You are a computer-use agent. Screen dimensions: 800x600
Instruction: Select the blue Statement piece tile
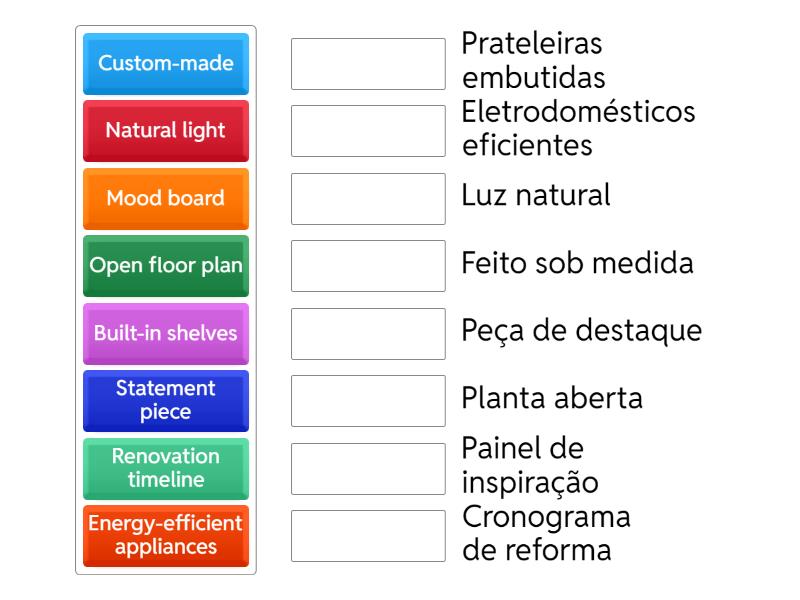point(166,400)
